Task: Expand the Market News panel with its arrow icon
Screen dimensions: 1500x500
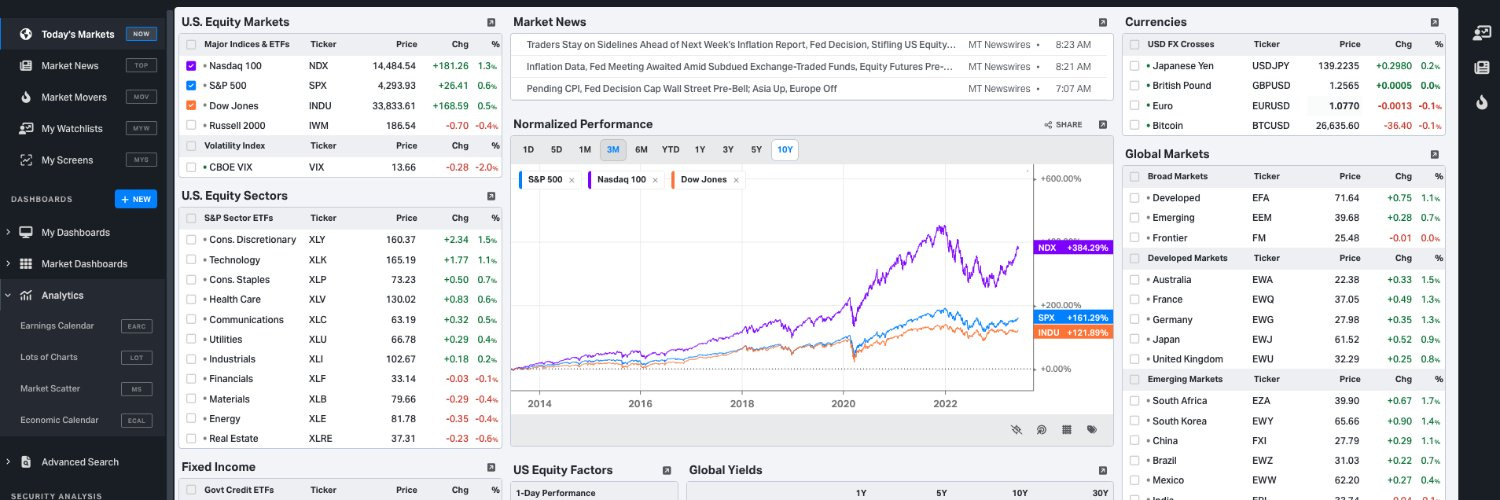Action: coord(1102,22)
